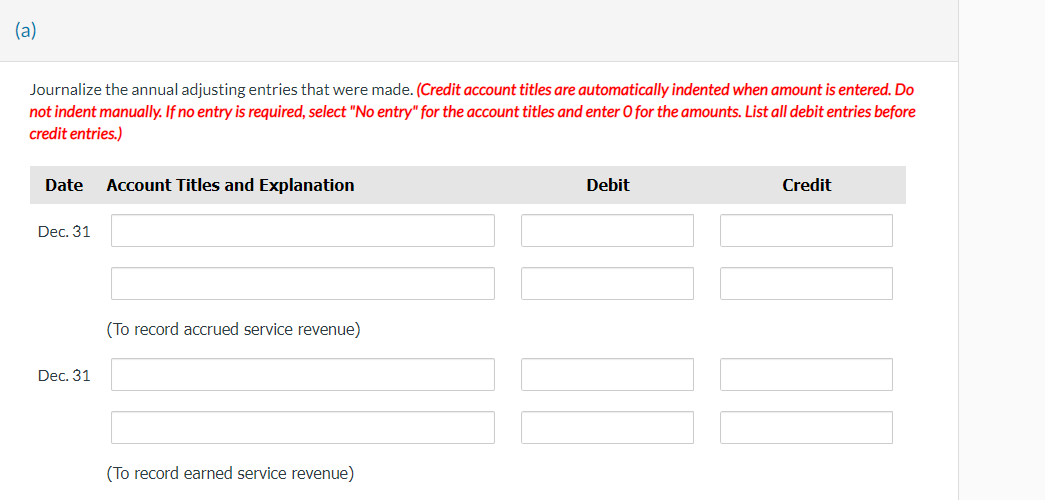This screenshot has height=500, width=1045.
Task: Click the second Credit field of the accrued service revenue entry
Action: 806,283
